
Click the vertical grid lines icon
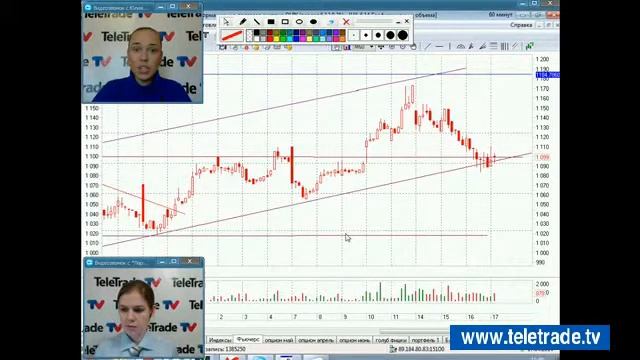[x=504, y=47]
